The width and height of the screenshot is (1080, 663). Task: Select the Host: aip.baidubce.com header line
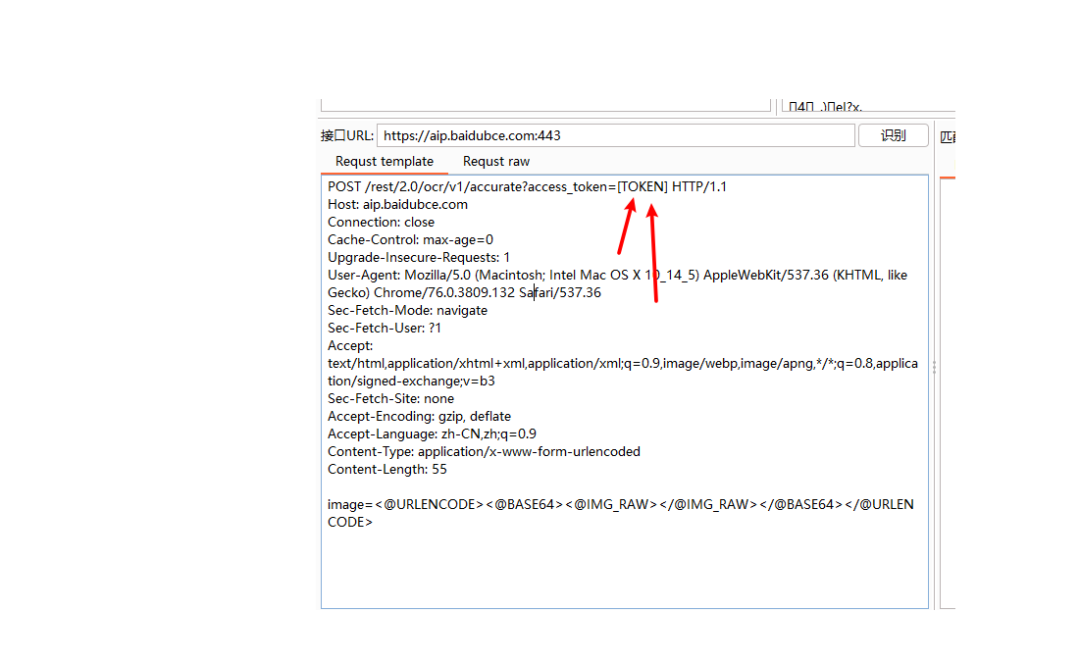coord(400,204)
